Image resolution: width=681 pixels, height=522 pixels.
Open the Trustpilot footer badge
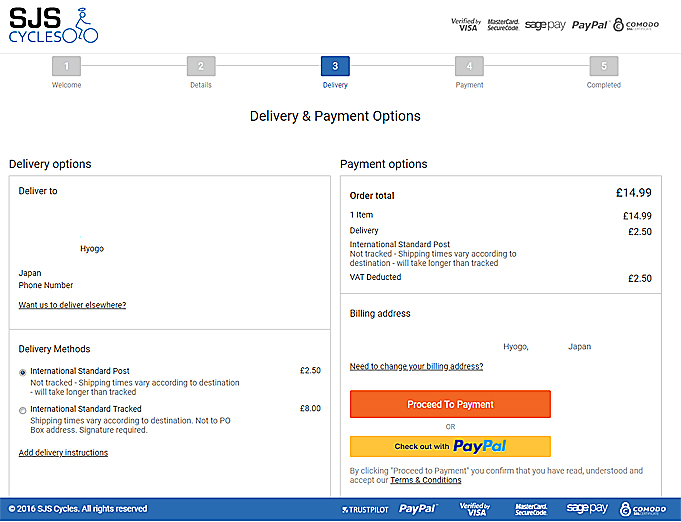point(366,509)
